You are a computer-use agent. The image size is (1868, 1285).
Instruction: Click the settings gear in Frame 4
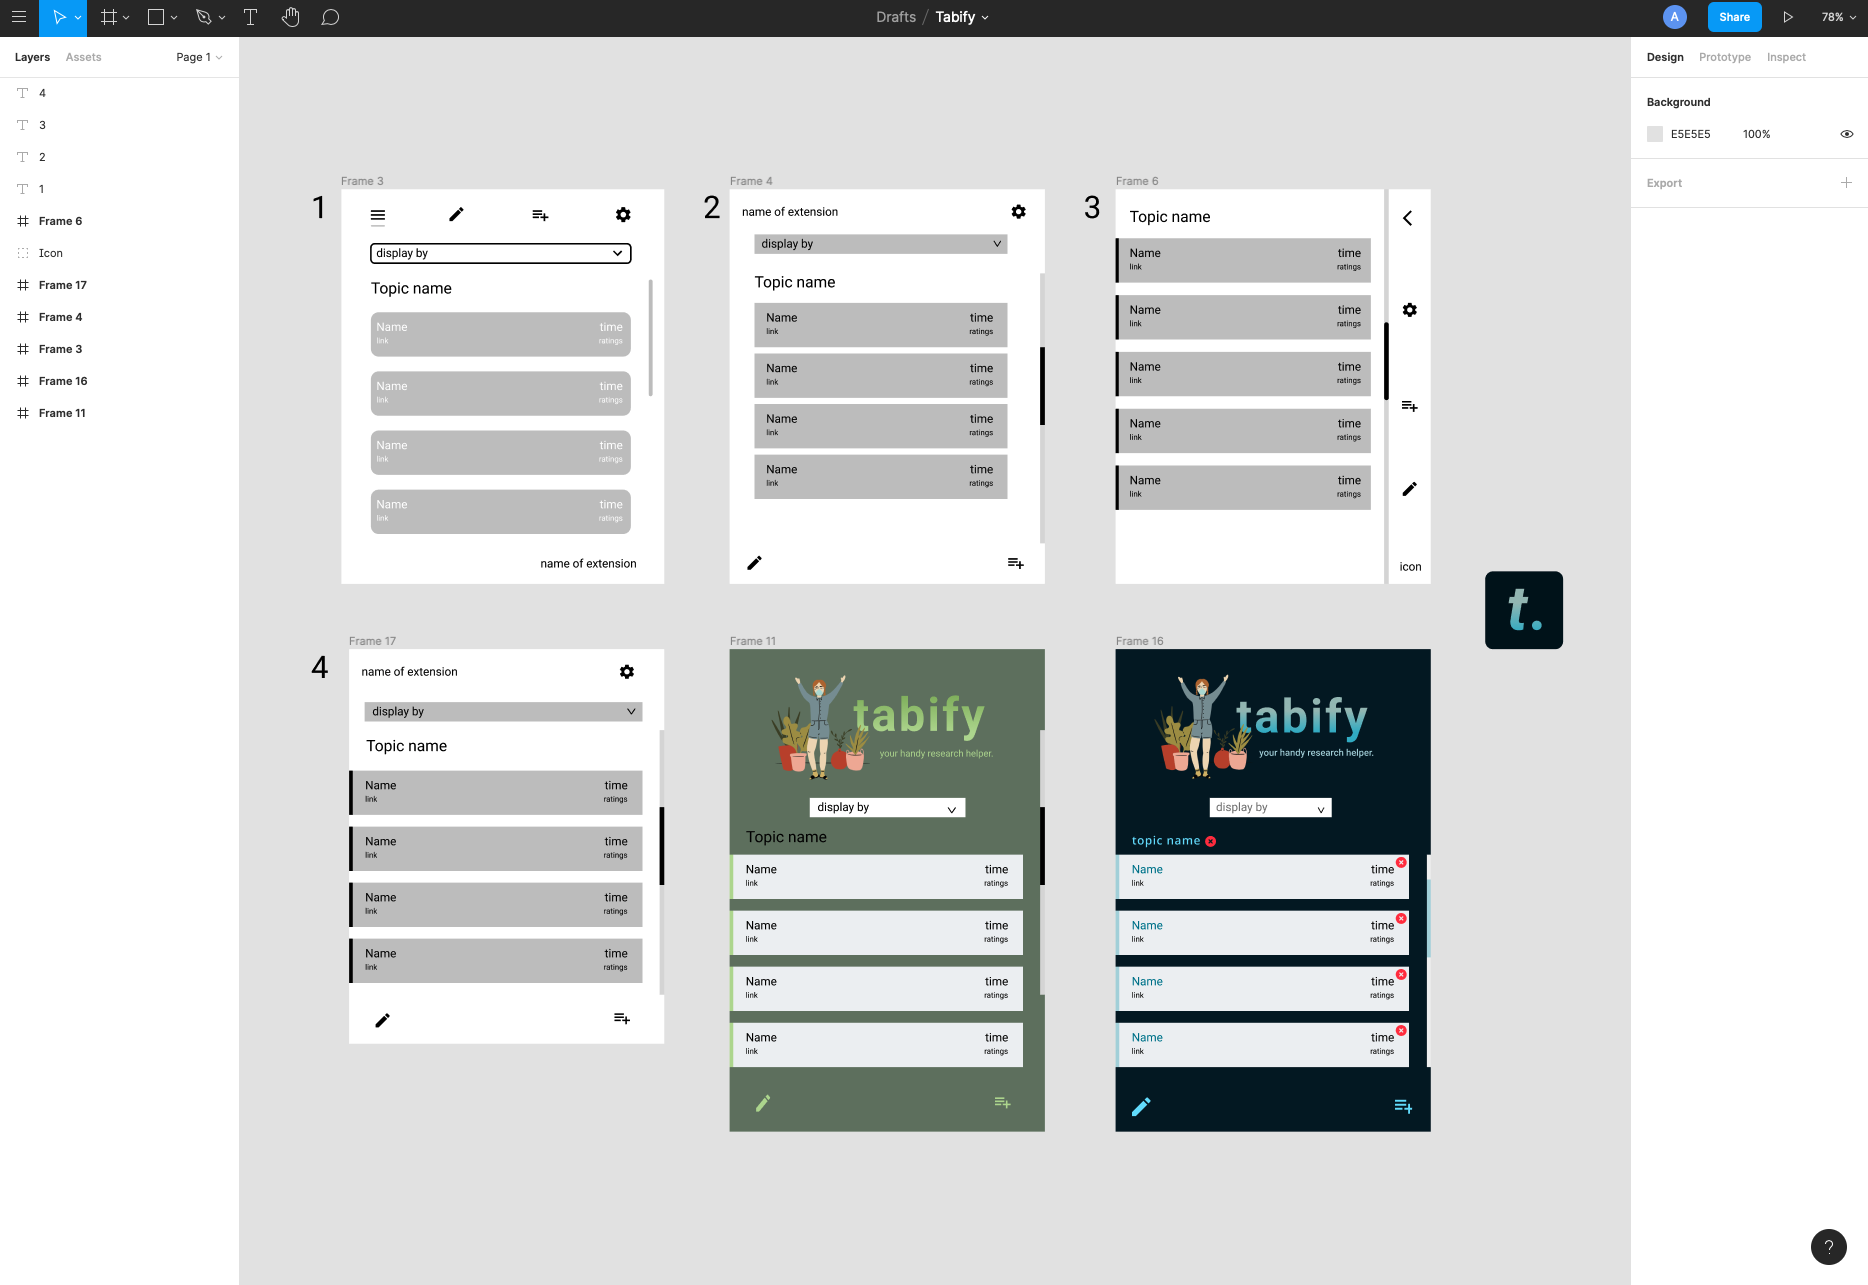tap(1018, 212)
